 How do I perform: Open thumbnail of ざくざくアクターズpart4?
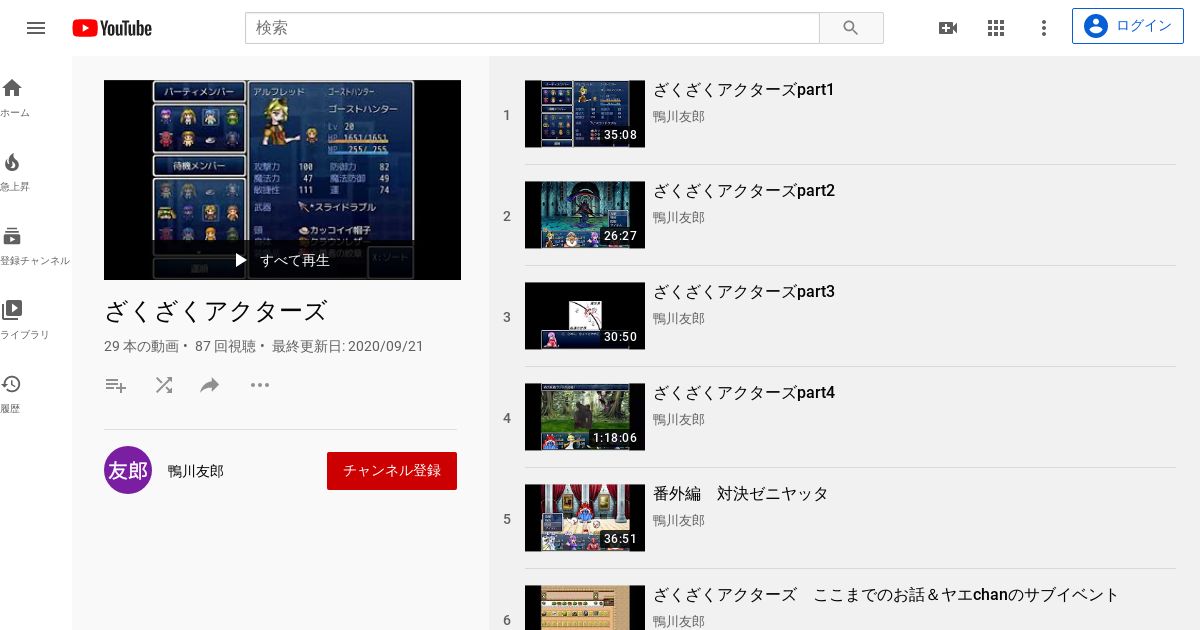[585, 417]
